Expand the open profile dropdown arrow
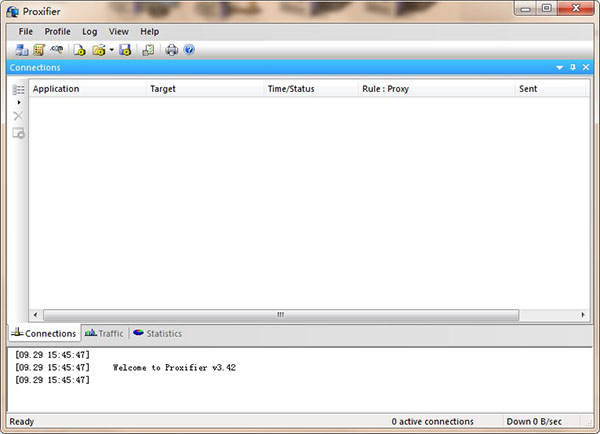This screenshot has height=434, width=600. 112,50
